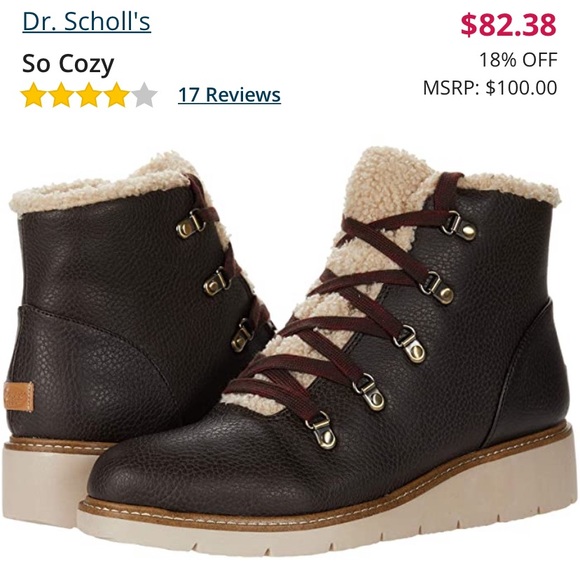The width and height of the screenshot is (580, 580).
Task: Select the So Cozy product title
Action: click(x=68, y=64)
